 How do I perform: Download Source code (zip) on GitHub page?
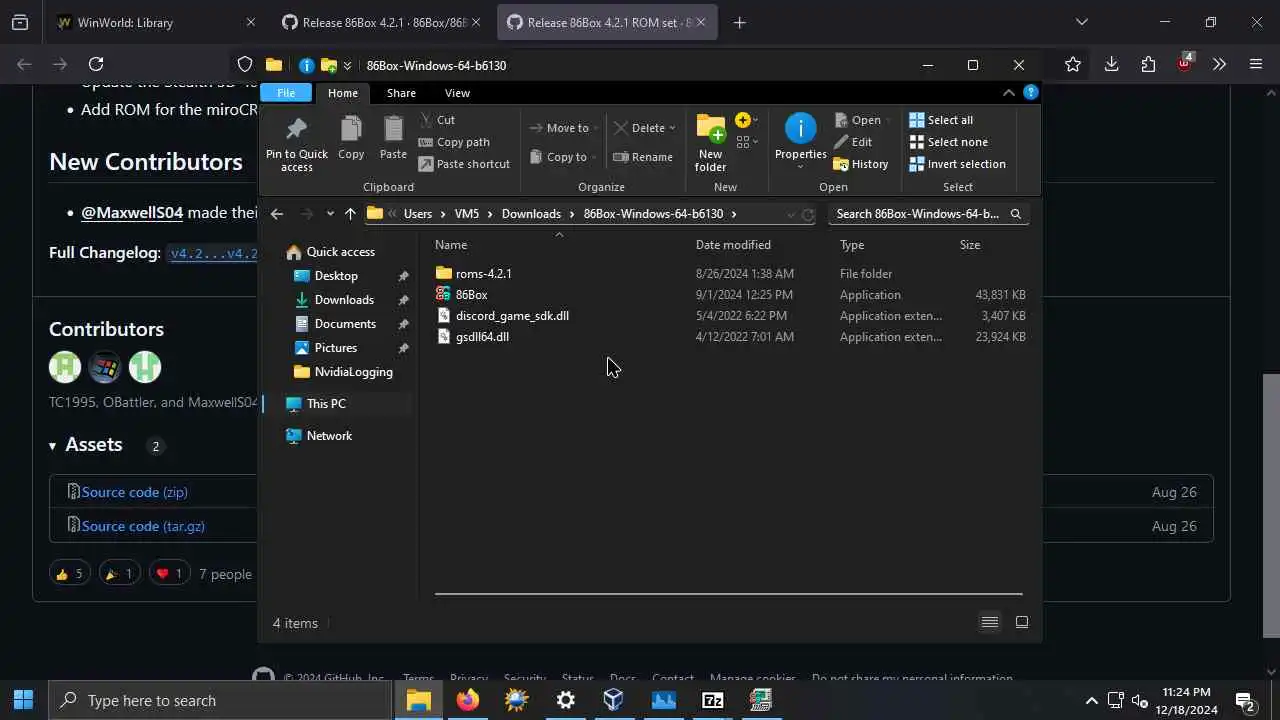[135, 492]
